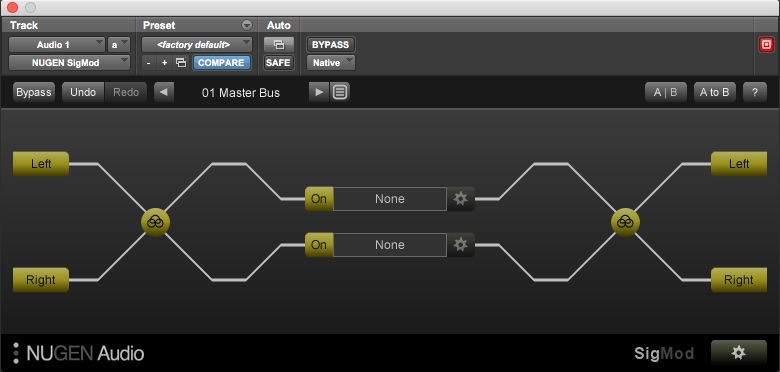The width and height of the screenshot is (780, 372).
Task: Open the NUGEN SigMod plug-in selector
Action: pyautogui.click(x=70, y=63)
